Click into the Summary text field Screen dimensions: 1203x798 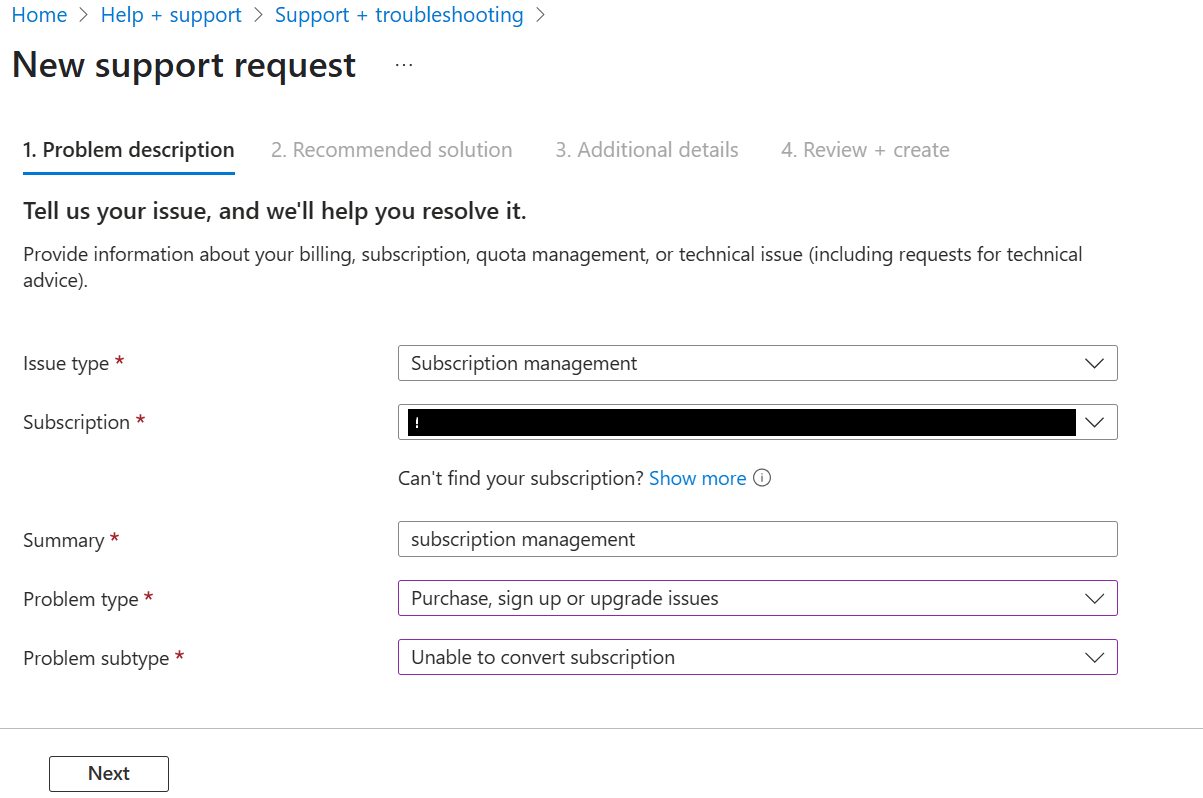point(757,540)
